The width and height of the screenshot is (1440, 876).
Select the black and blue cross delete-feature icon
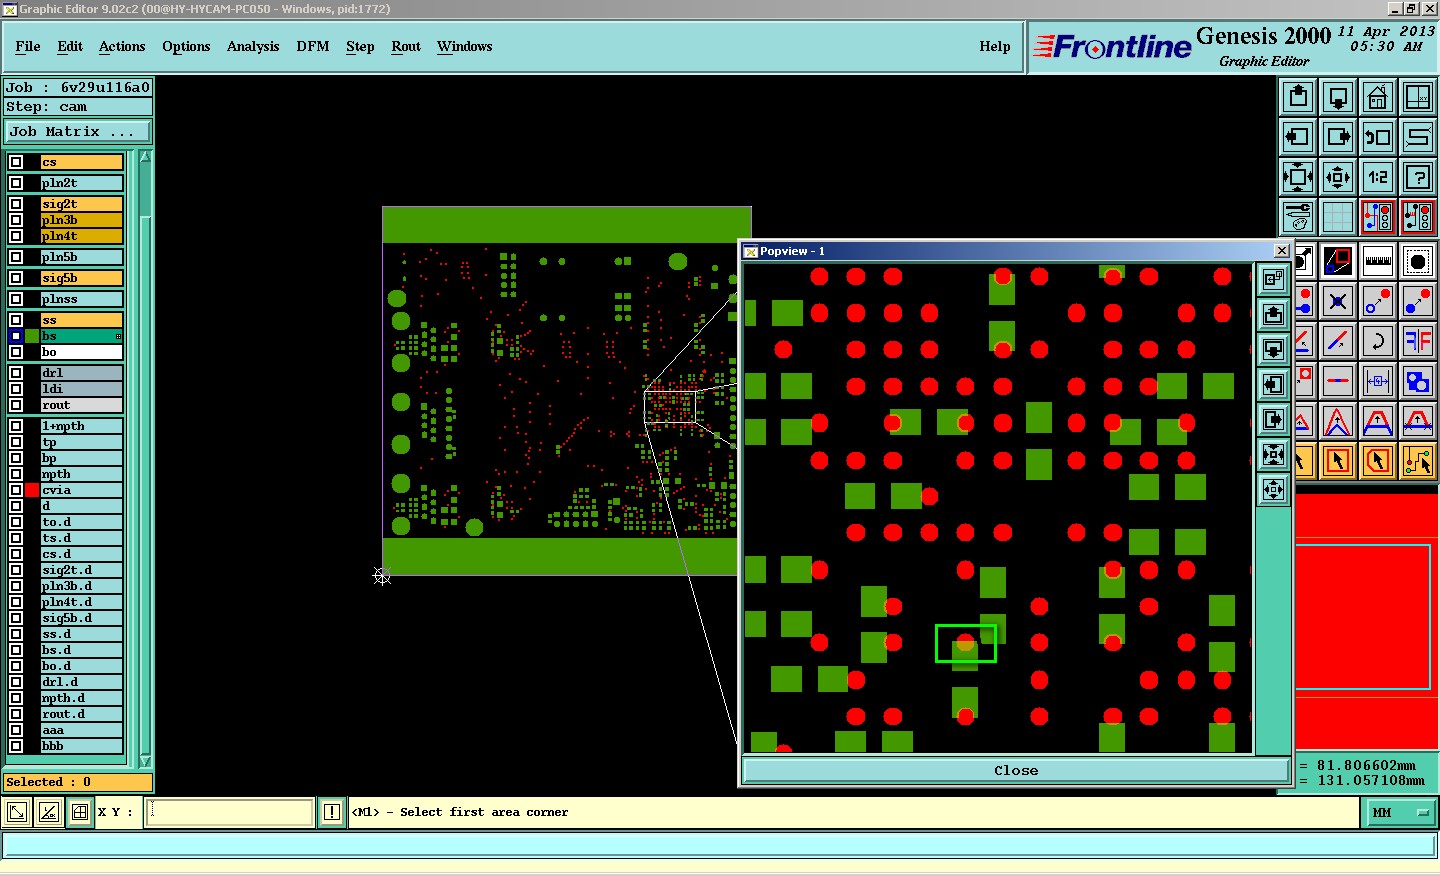click(x=1338, y=301)
